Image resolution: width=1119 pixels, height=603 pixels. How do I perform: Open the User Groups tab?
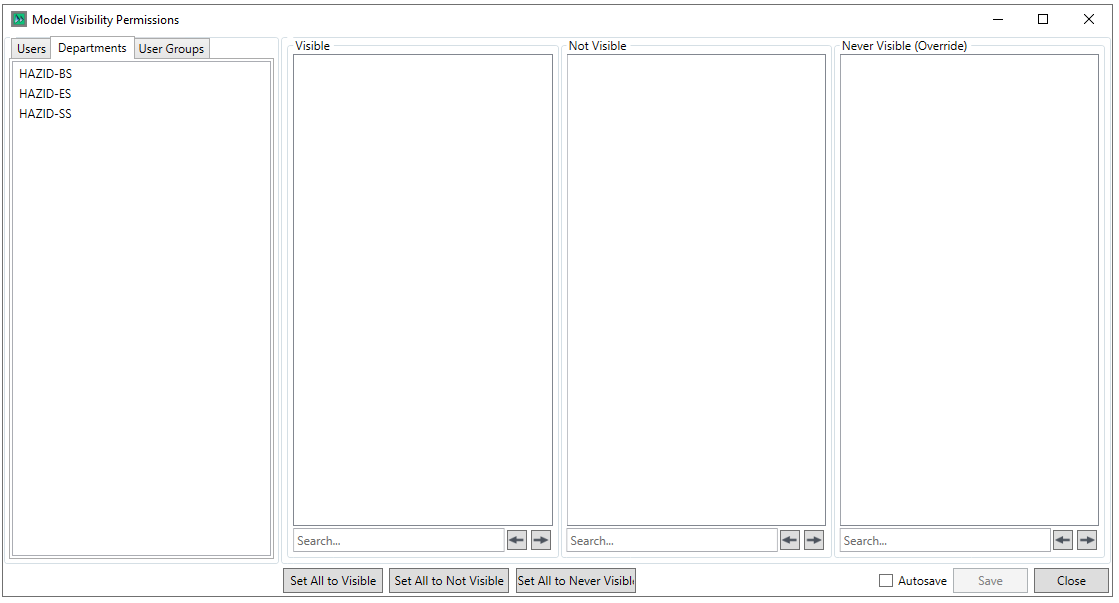[171, 49]
